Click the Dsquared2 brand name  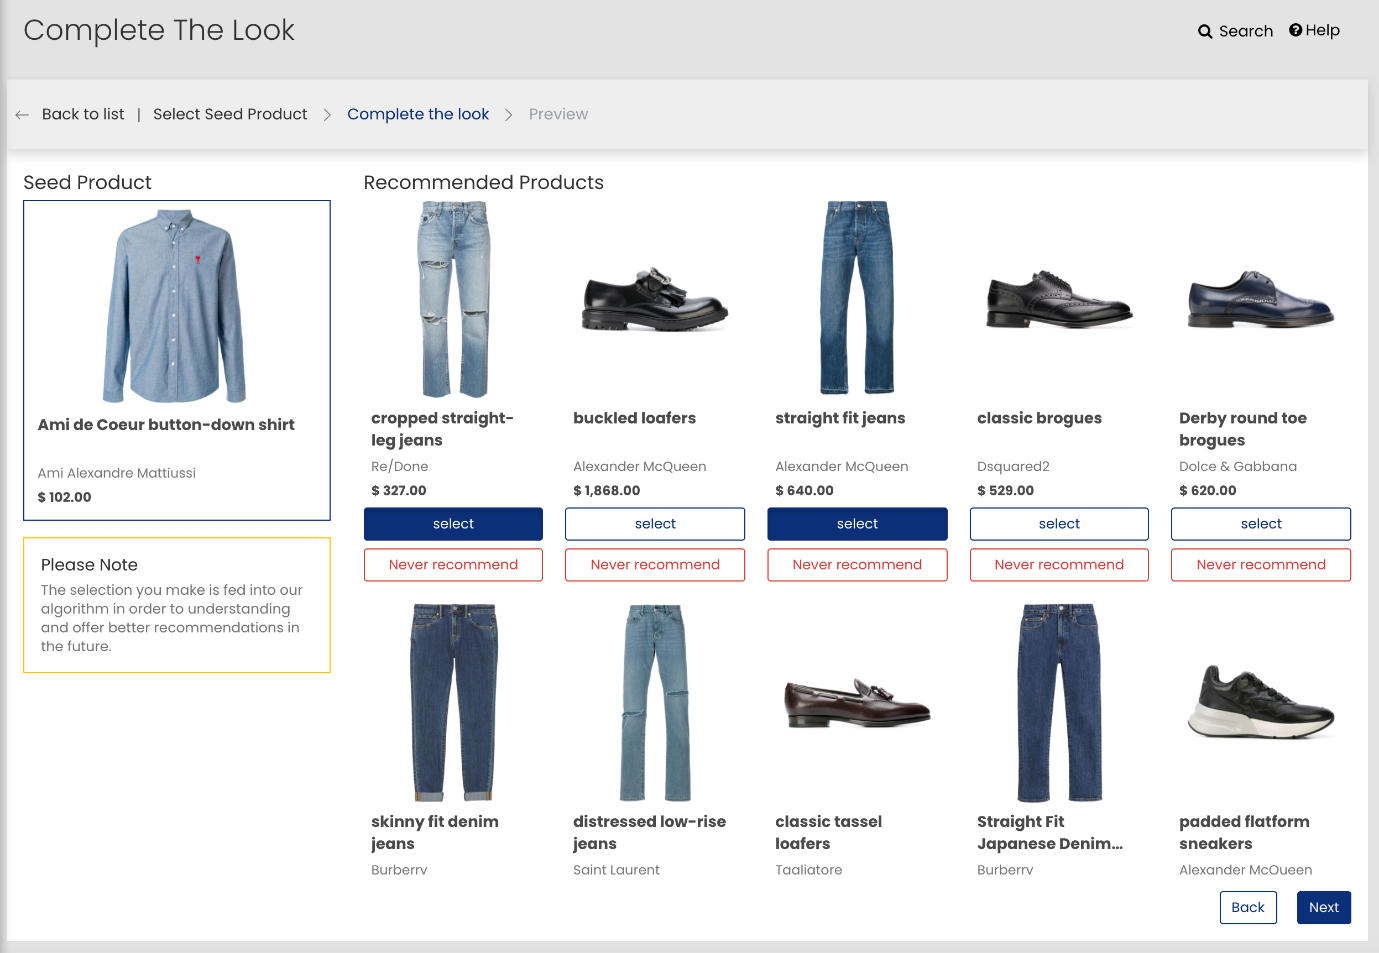click(x=1013, y=466)
